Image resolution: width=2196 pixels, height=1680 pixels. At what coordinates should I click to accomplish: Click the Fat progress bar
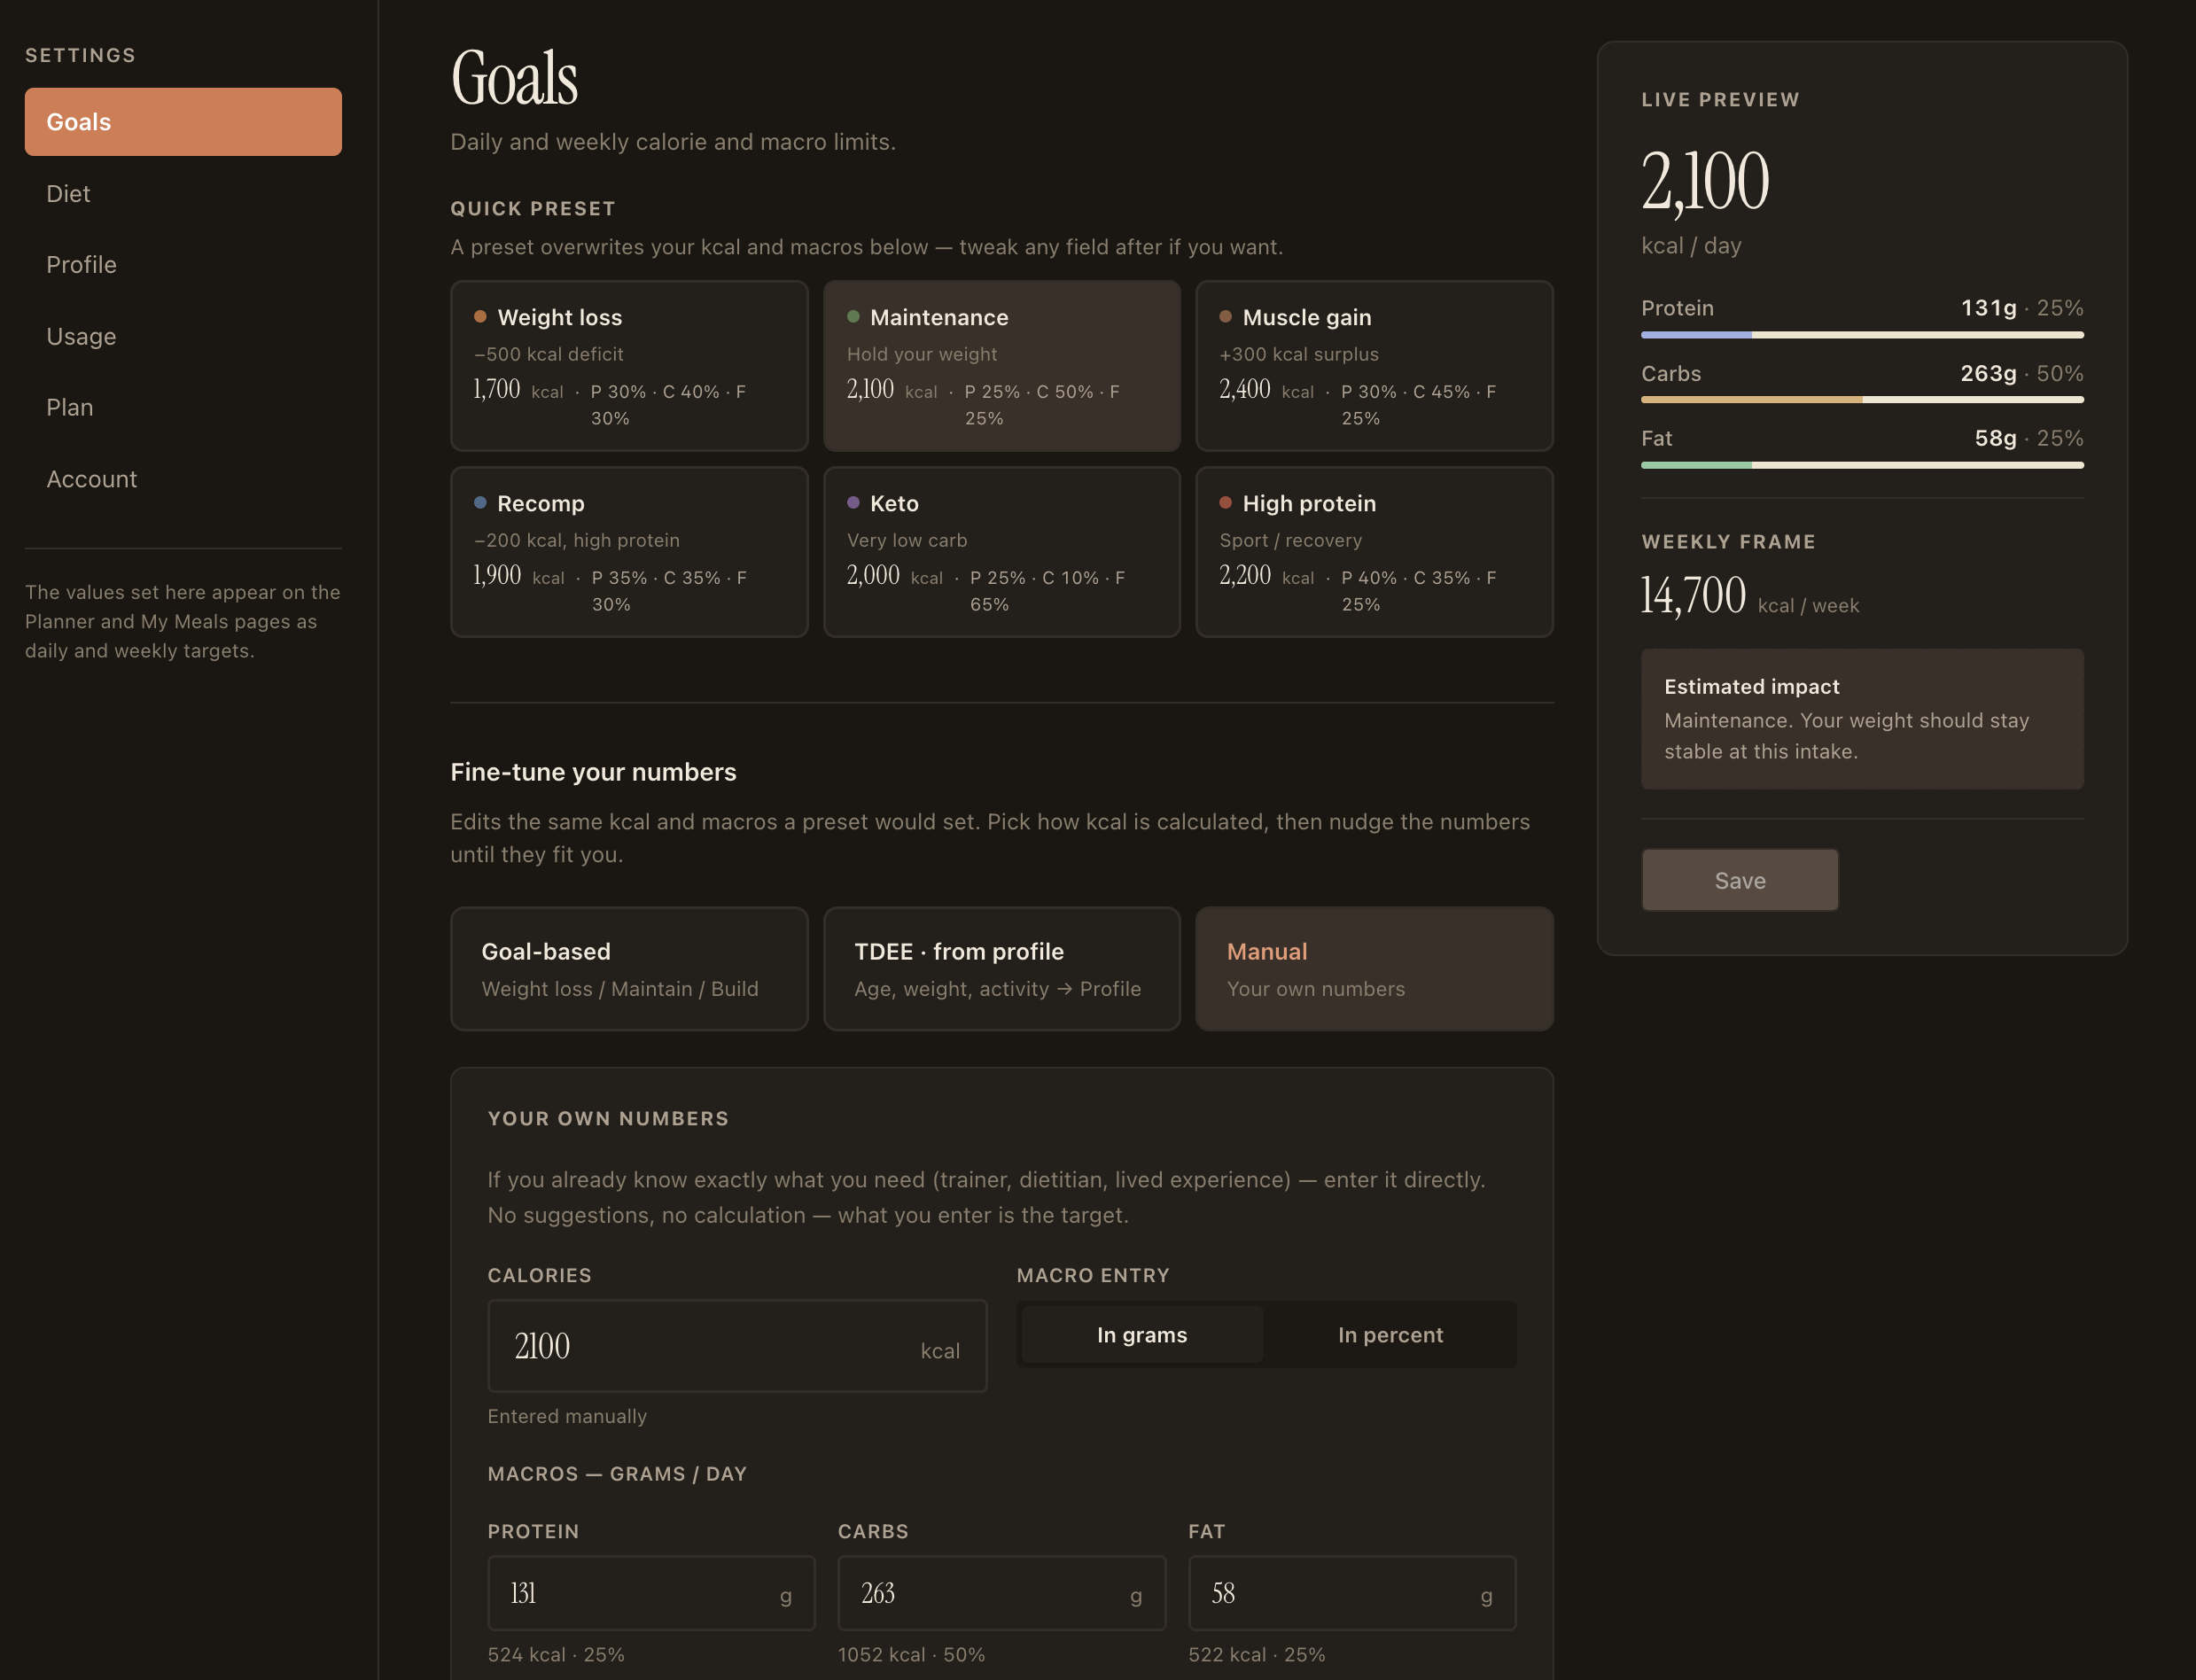coord(1862,465)
